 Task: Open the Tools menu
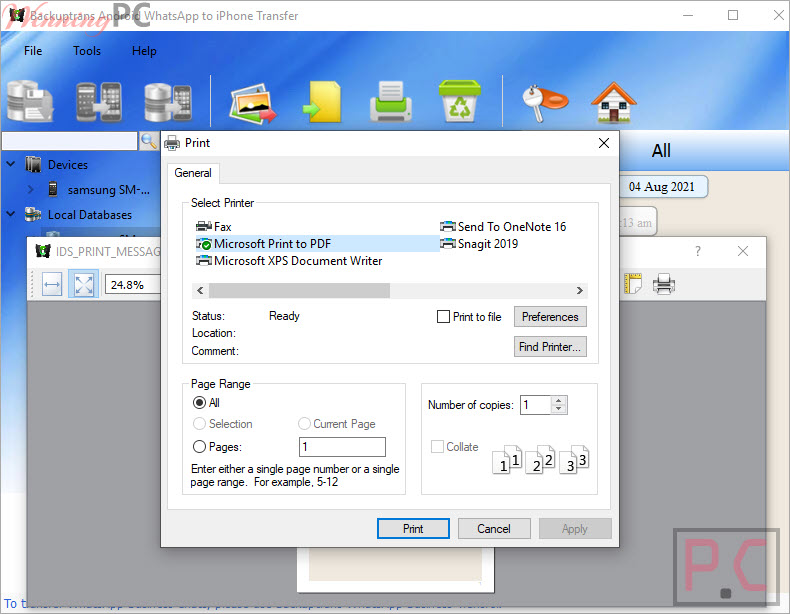pos(87,51)
